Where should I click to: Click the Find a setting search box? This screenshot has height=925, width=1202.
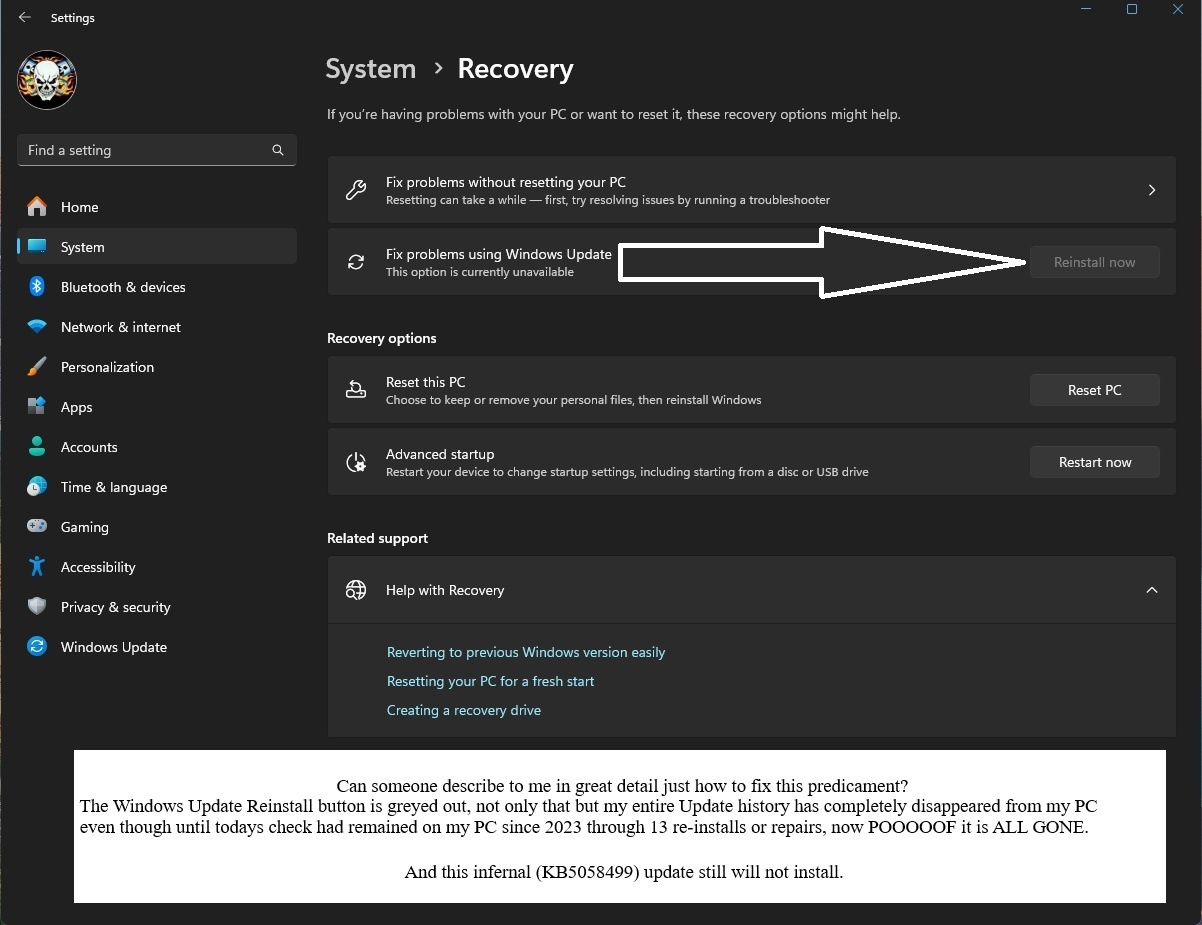tap(156, 150)
